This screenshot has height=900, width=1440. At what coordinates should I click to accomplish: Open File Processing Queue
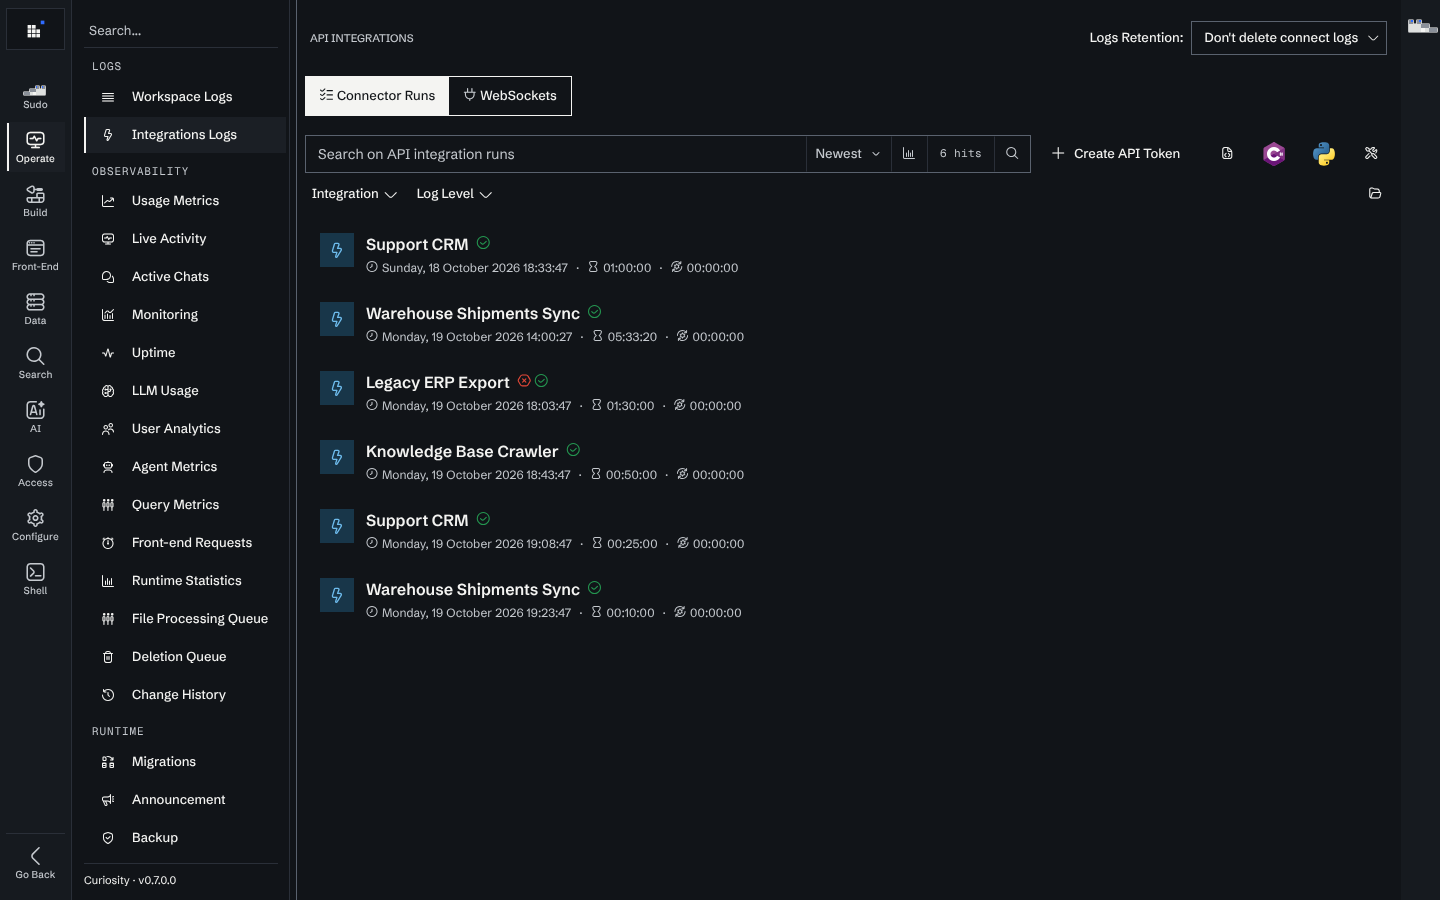[x=185, y=619]
